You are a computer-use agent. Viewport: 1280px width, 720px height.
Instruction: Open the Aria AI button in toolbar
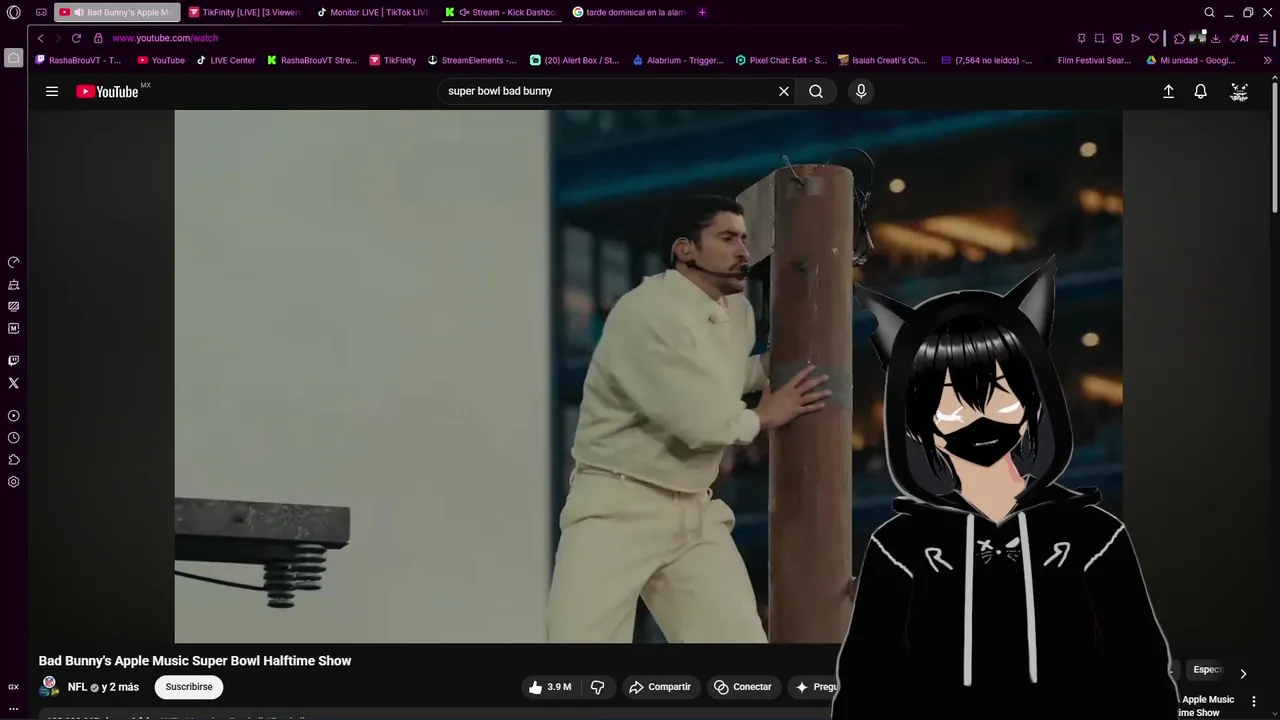pyautogui.click(x=1239, y=38)
